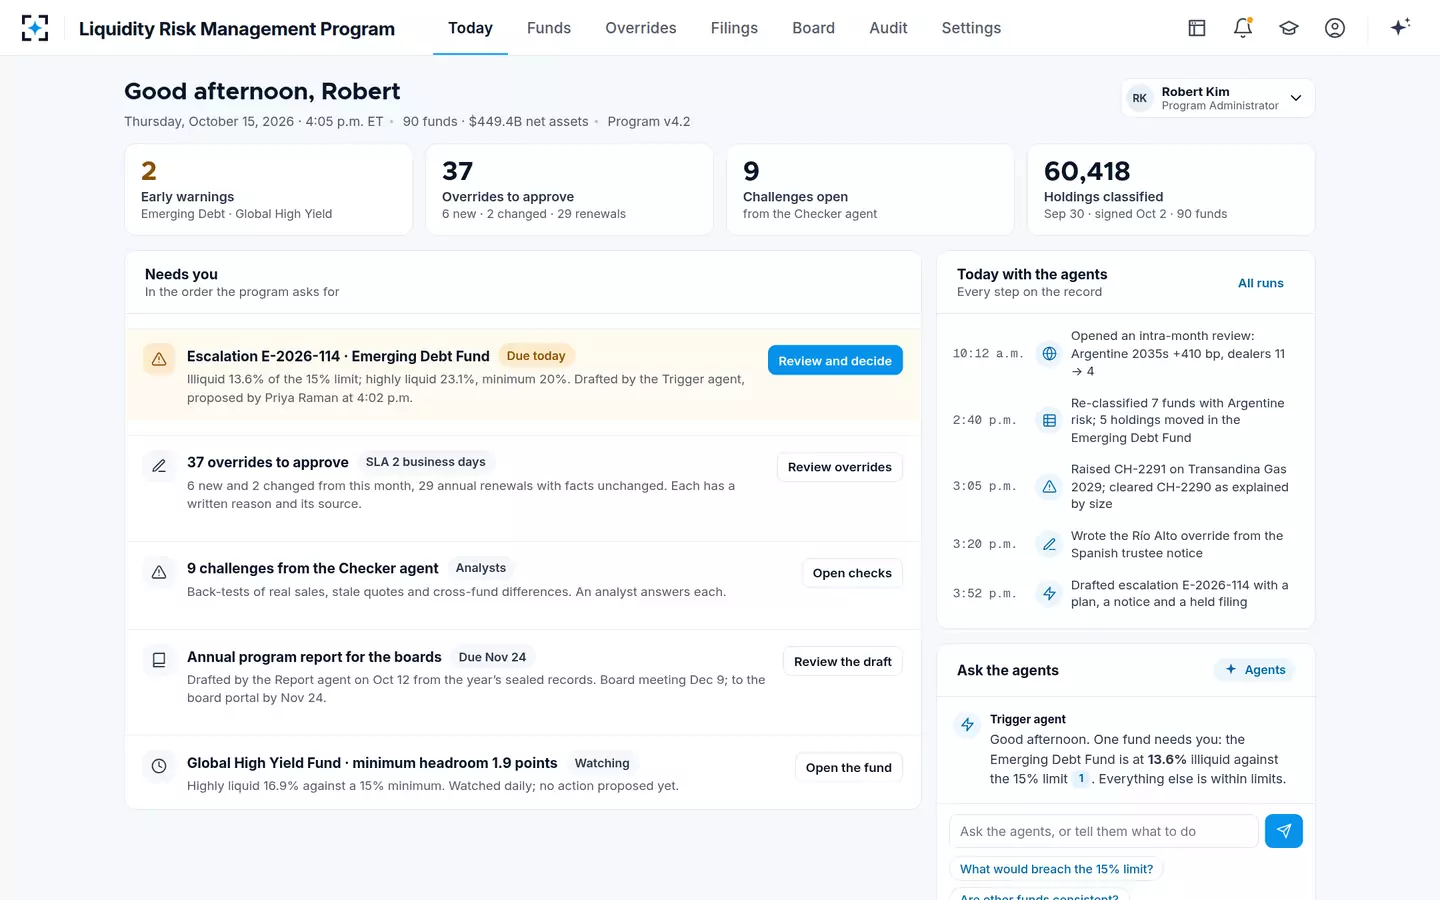
Task: Click the pencil icon of the 3:20 p.m. run
Action: point(1049,544)
